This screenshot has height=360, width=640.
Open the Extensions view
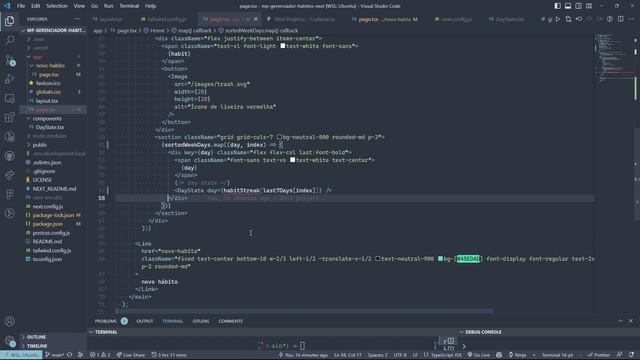tap(9, 118)
